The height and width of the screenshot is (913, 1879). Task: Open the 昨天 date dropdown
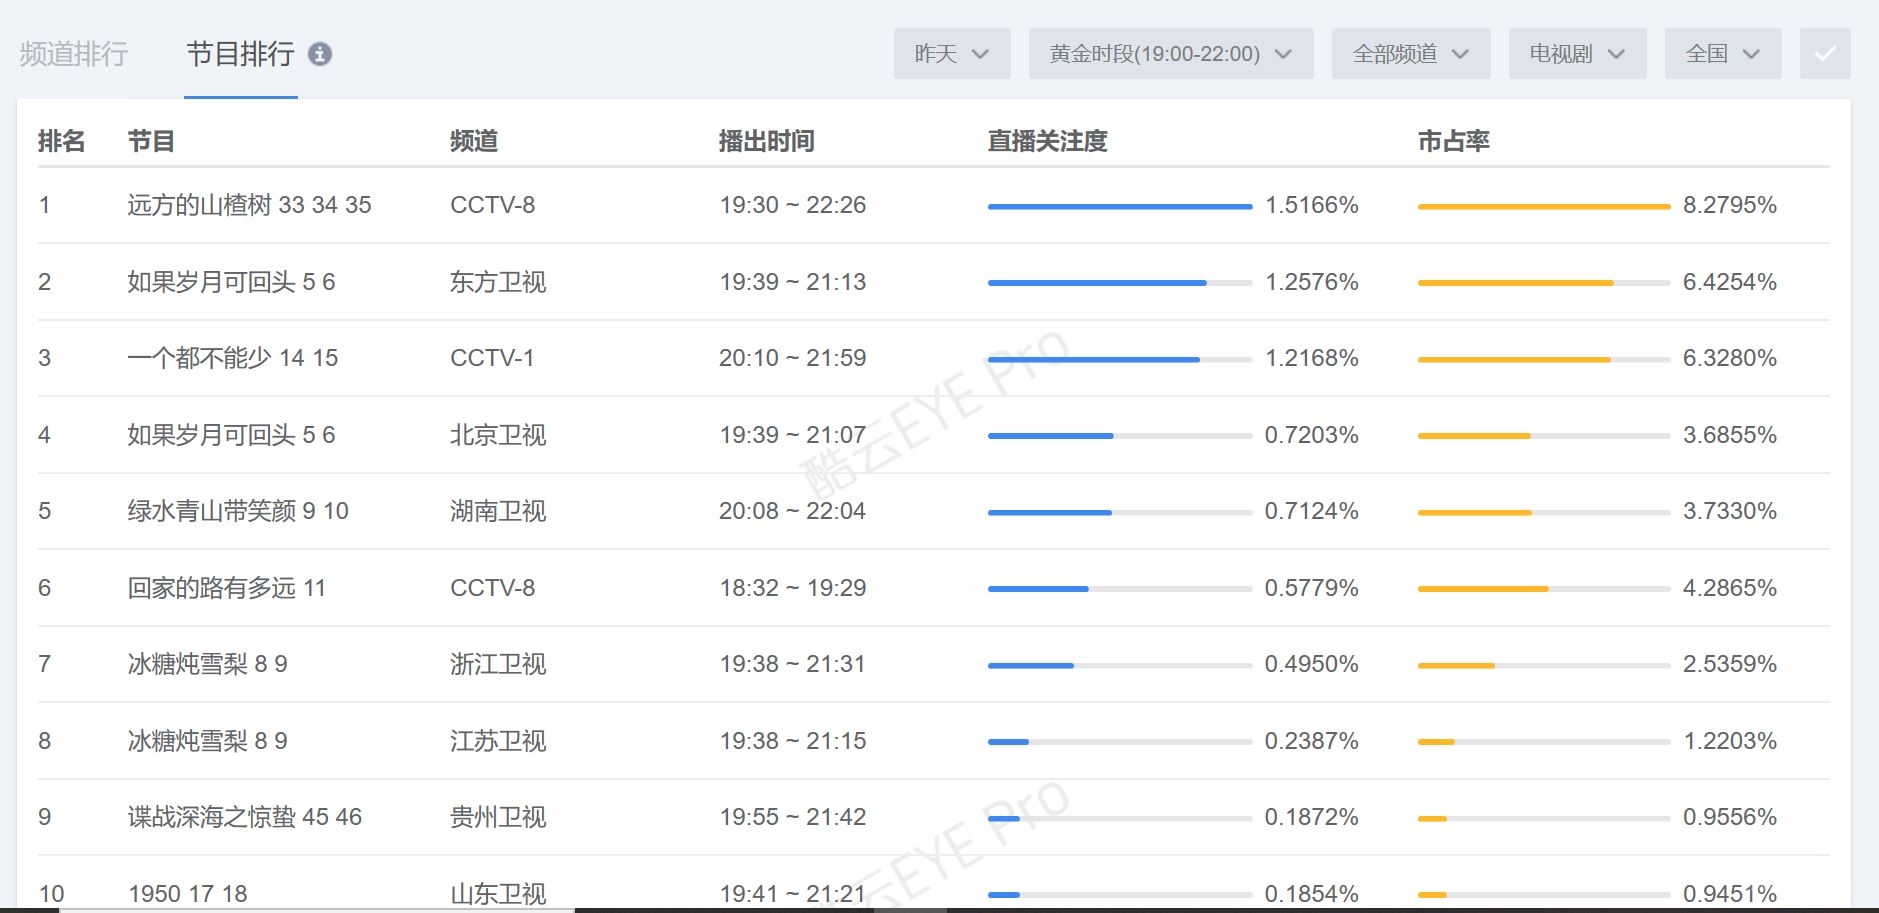click(x=952, y=54)
